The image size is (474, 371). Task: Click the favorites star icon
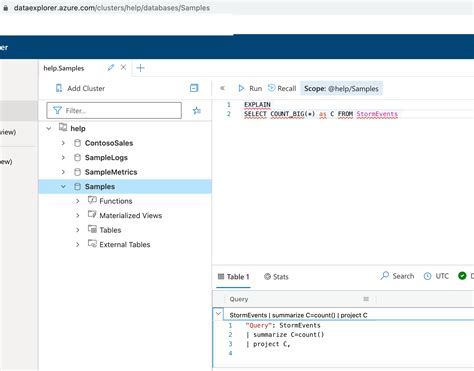point(197,110)
